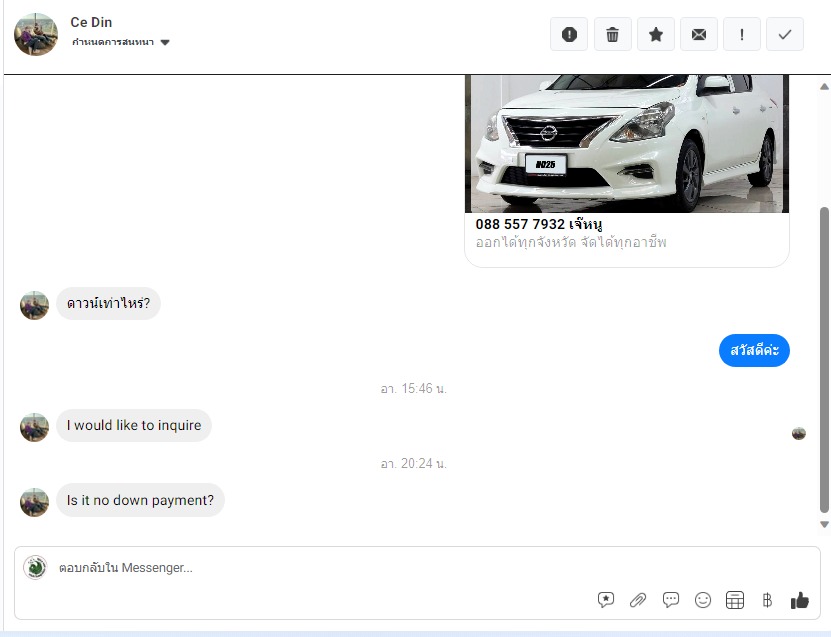
Task: Click Ce Din's header profile picture
Action: click(x=36, y=34)
